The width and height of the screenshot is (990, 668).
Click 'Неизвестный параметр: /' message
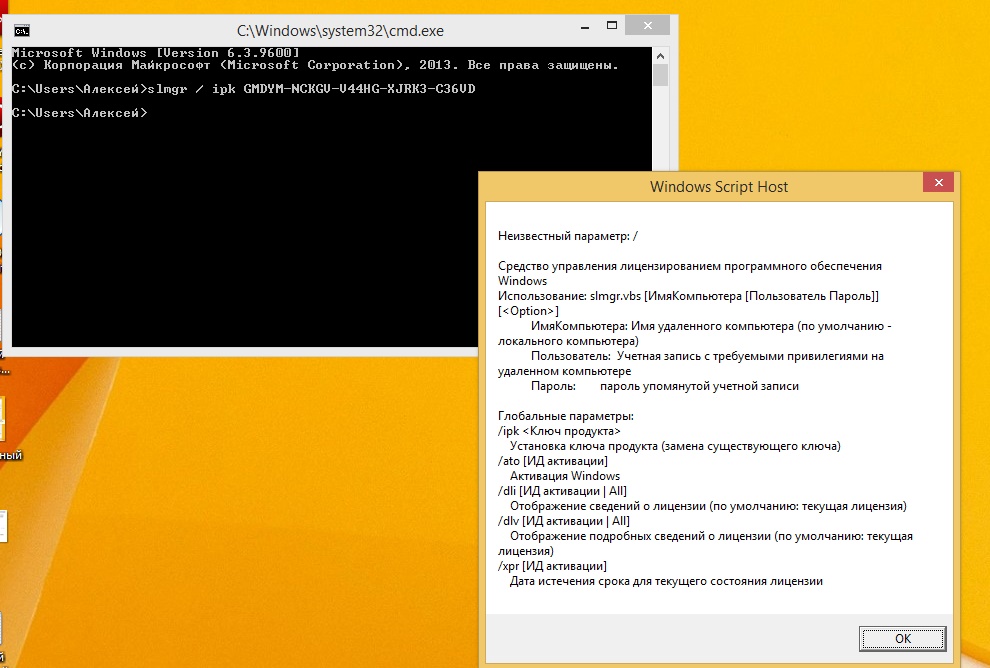coord(568,236)
